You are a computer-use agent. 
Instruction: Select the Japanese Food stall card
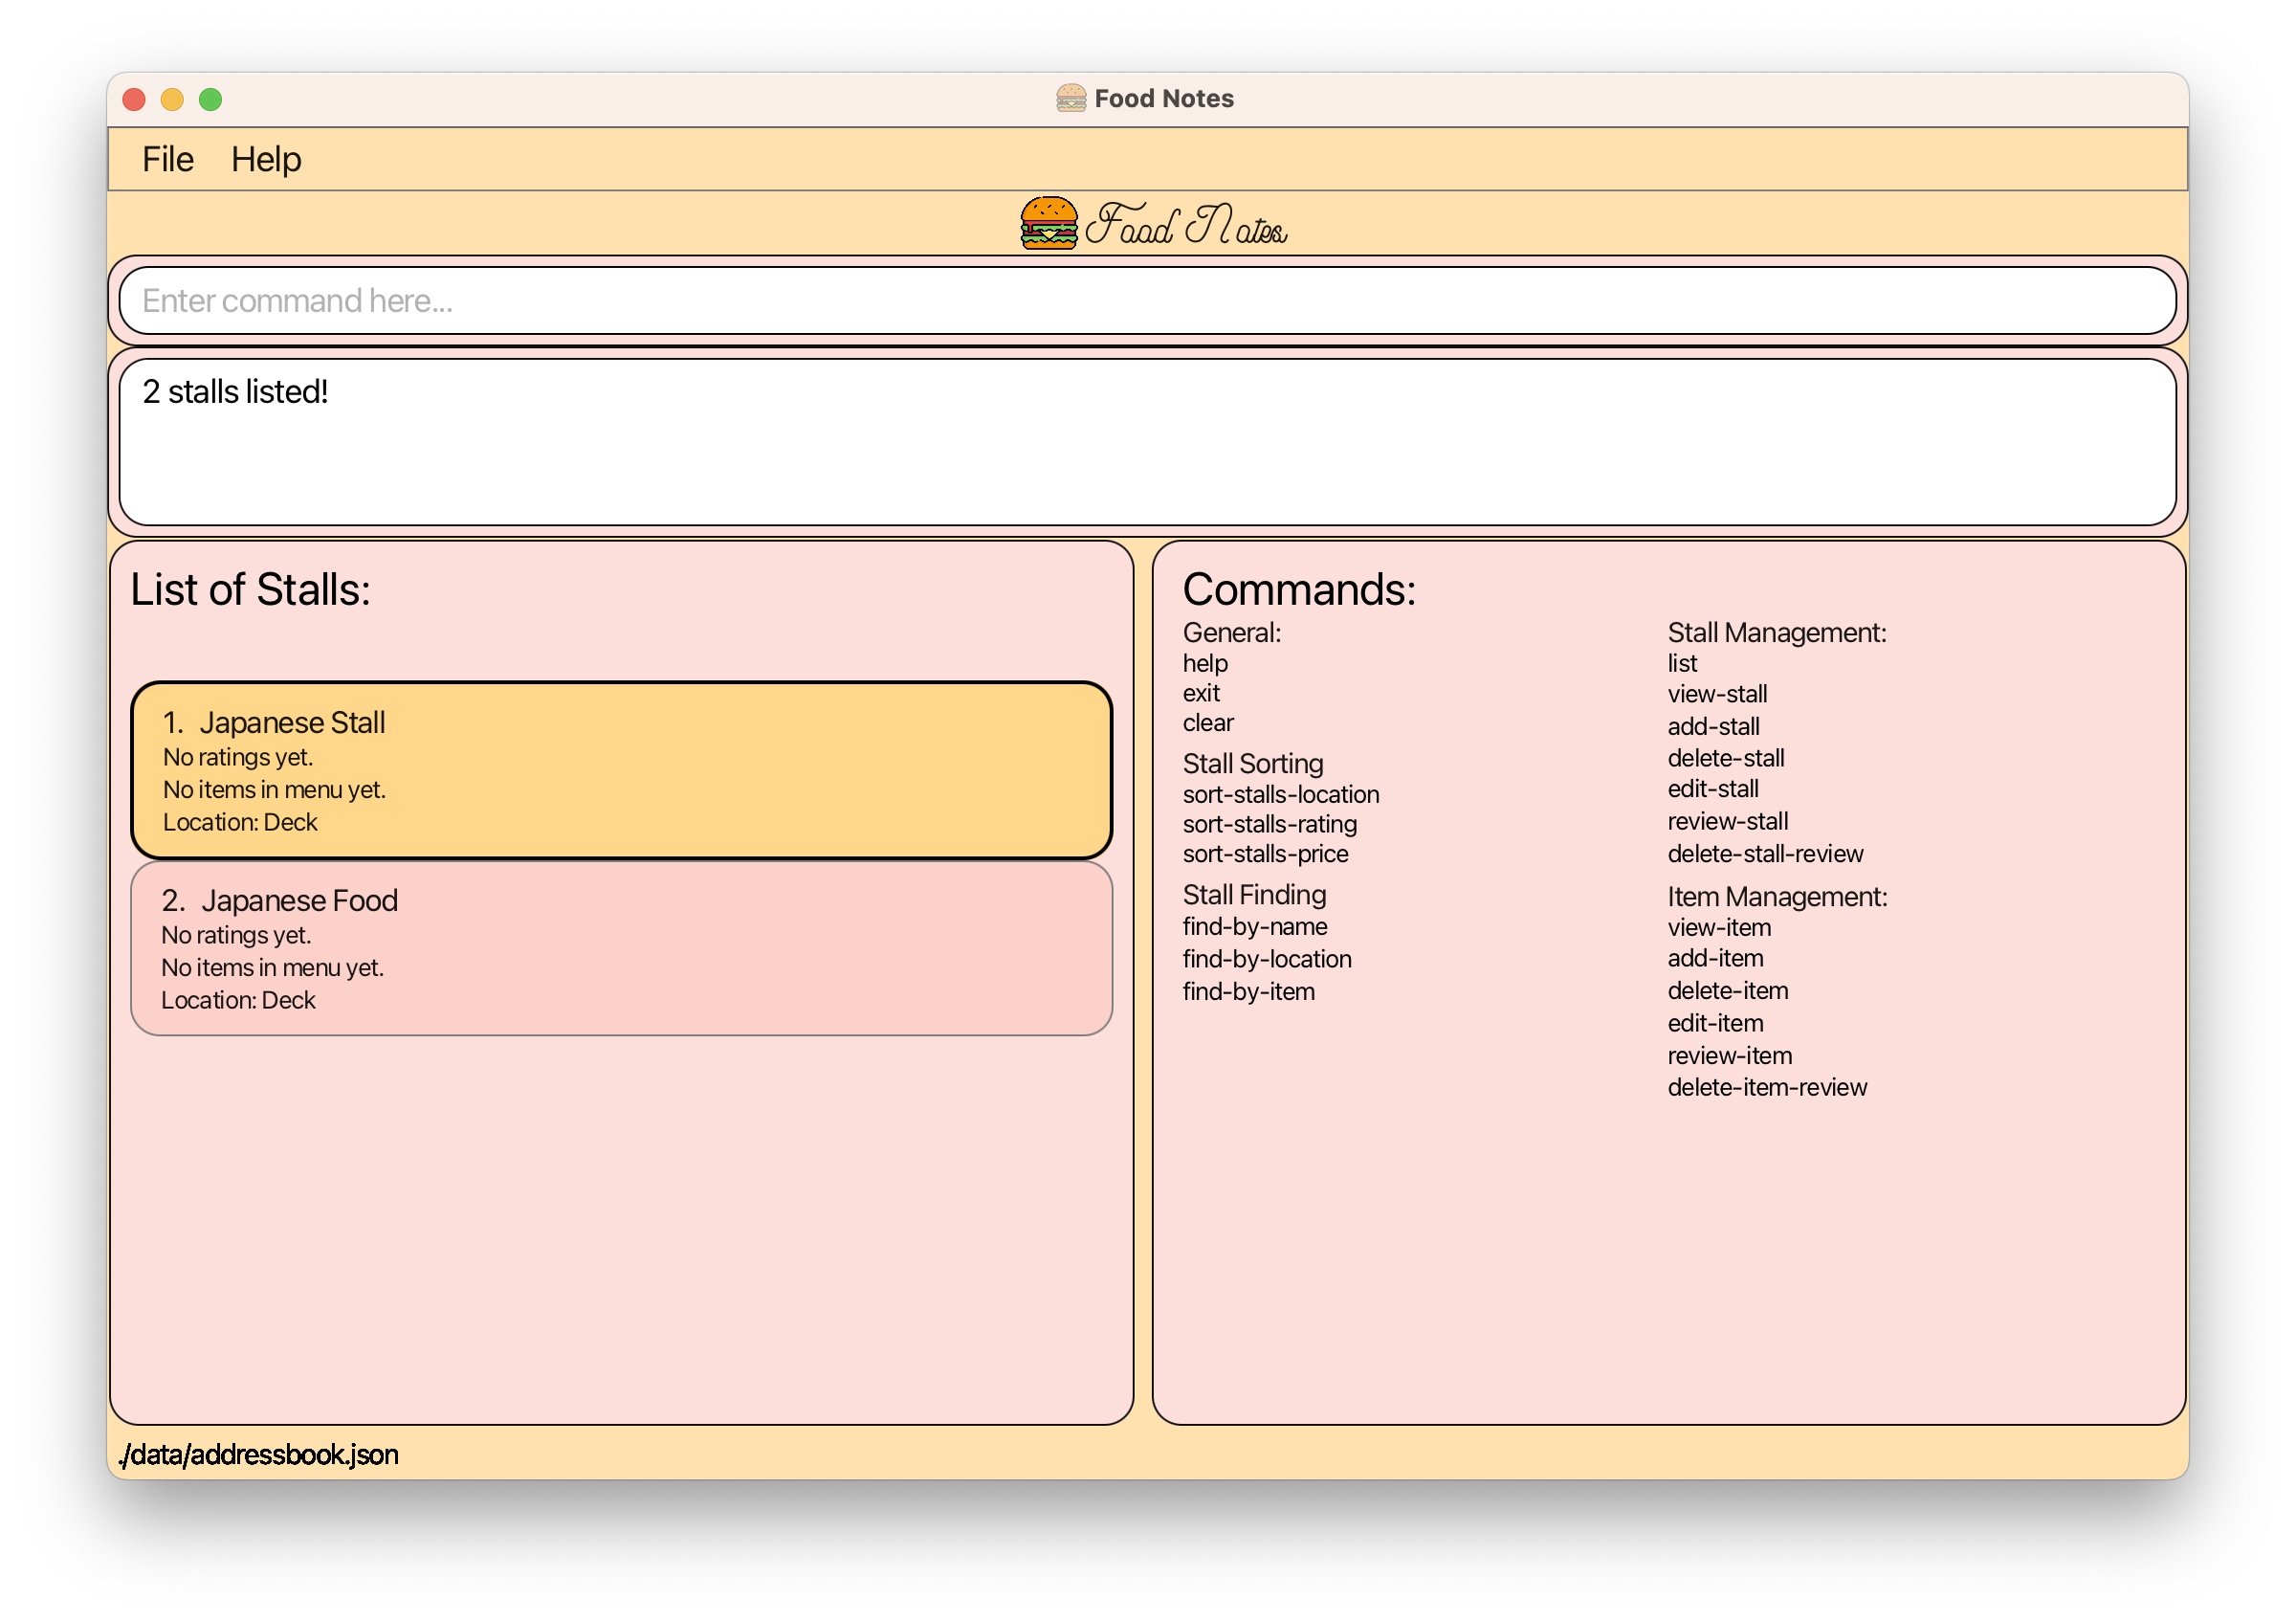pos(620,948)
